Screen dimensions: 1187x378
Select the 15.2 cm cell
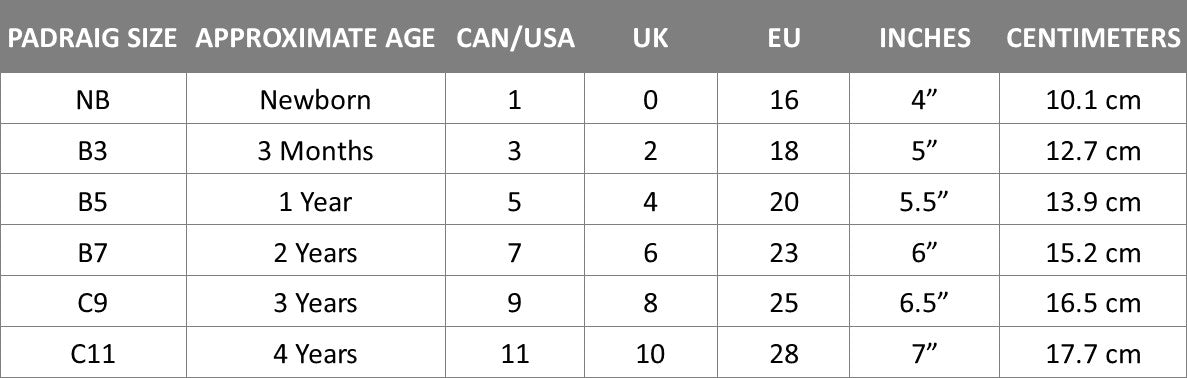1093,252
